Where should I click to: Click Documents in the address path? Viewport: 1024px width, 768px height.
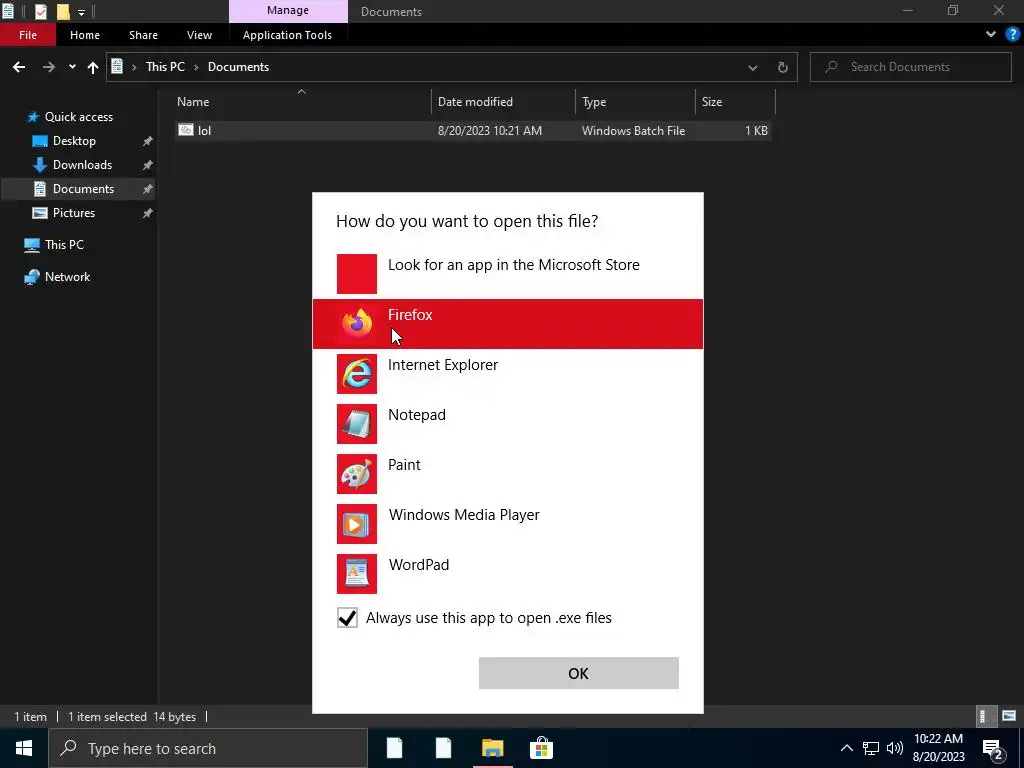pyautogui.click(x=238, y=67)
